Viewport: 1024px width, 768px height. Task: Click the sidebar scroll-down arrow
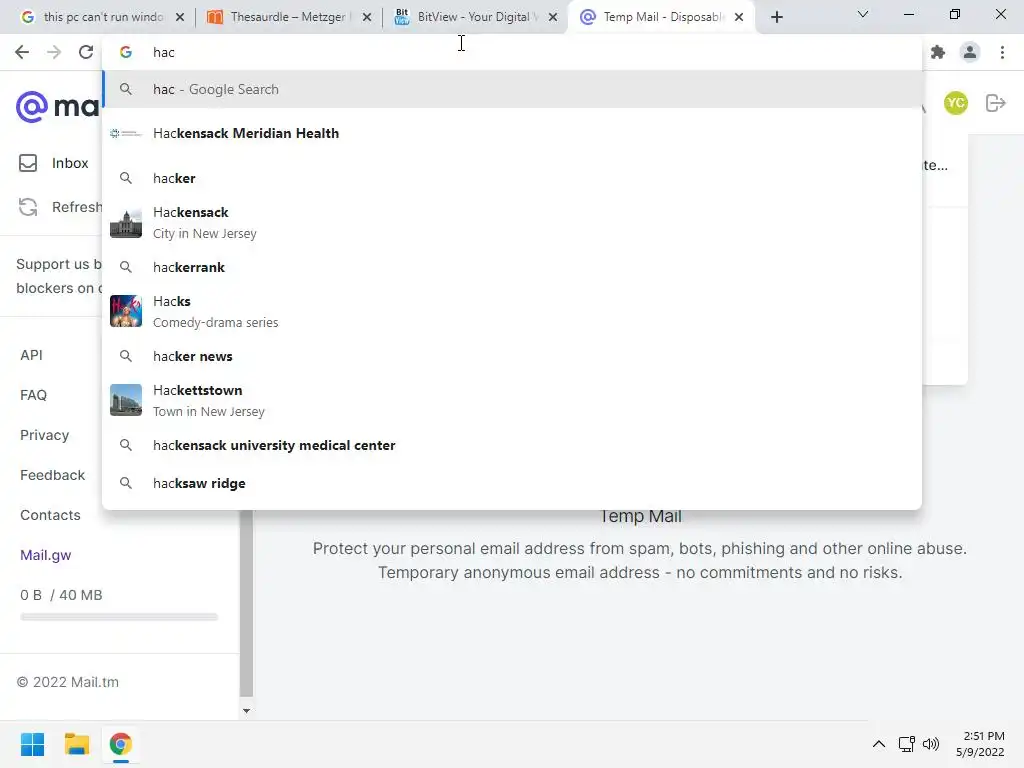point(246,711)
